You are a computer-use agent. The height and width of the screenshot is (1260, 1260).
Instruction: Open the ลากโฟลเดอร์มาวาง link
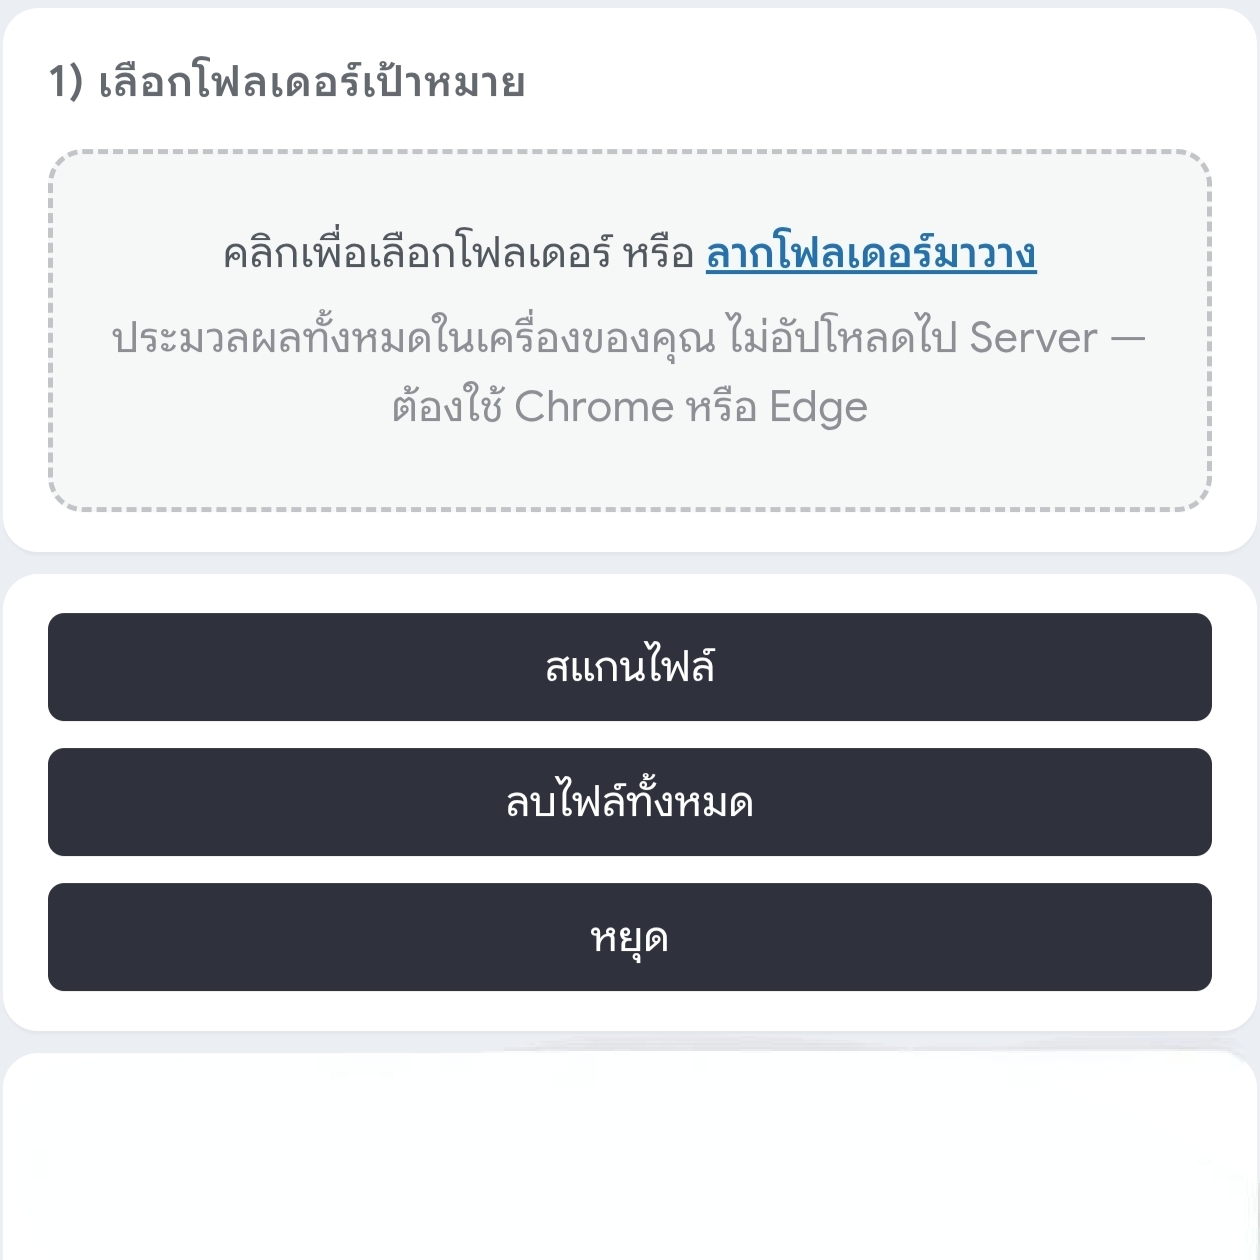(x=871, y=254)
